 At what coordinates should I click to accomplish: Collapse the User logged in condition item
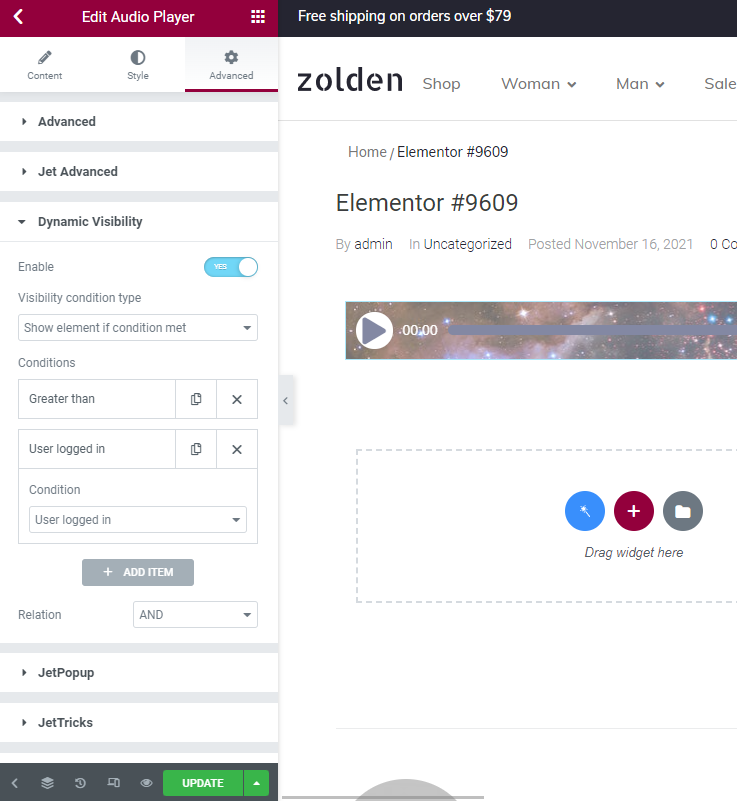click(x=97, y=449)
